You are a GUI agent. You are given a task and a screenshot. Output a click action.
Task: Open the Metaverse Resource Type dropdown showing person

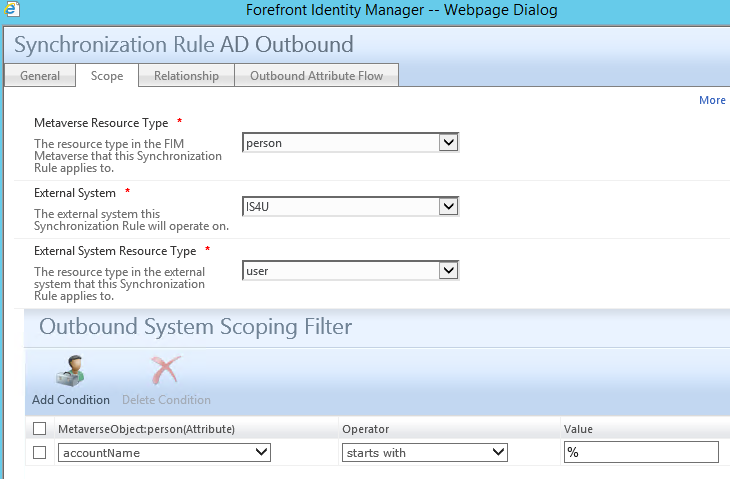point(351,142)
